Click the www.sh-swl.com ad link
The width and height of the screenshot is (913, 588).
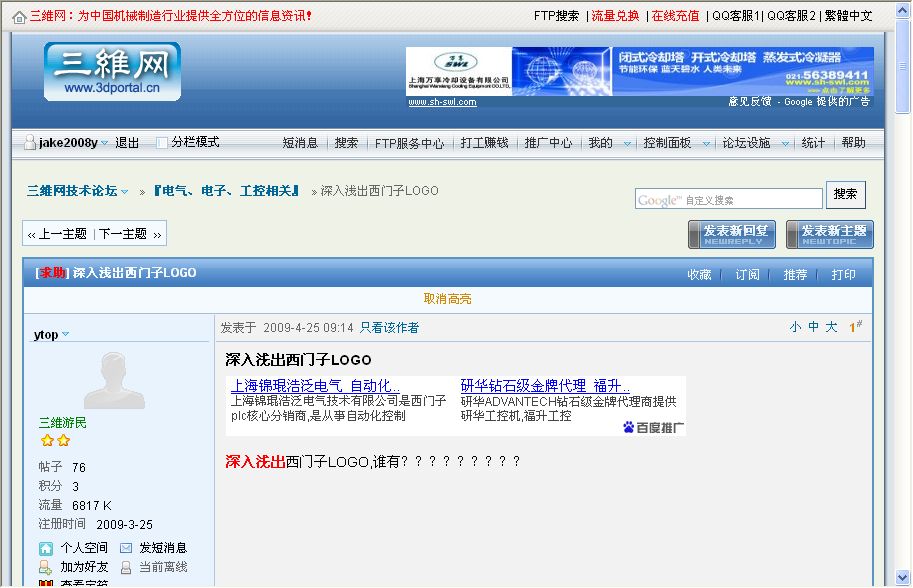(442, 102)
